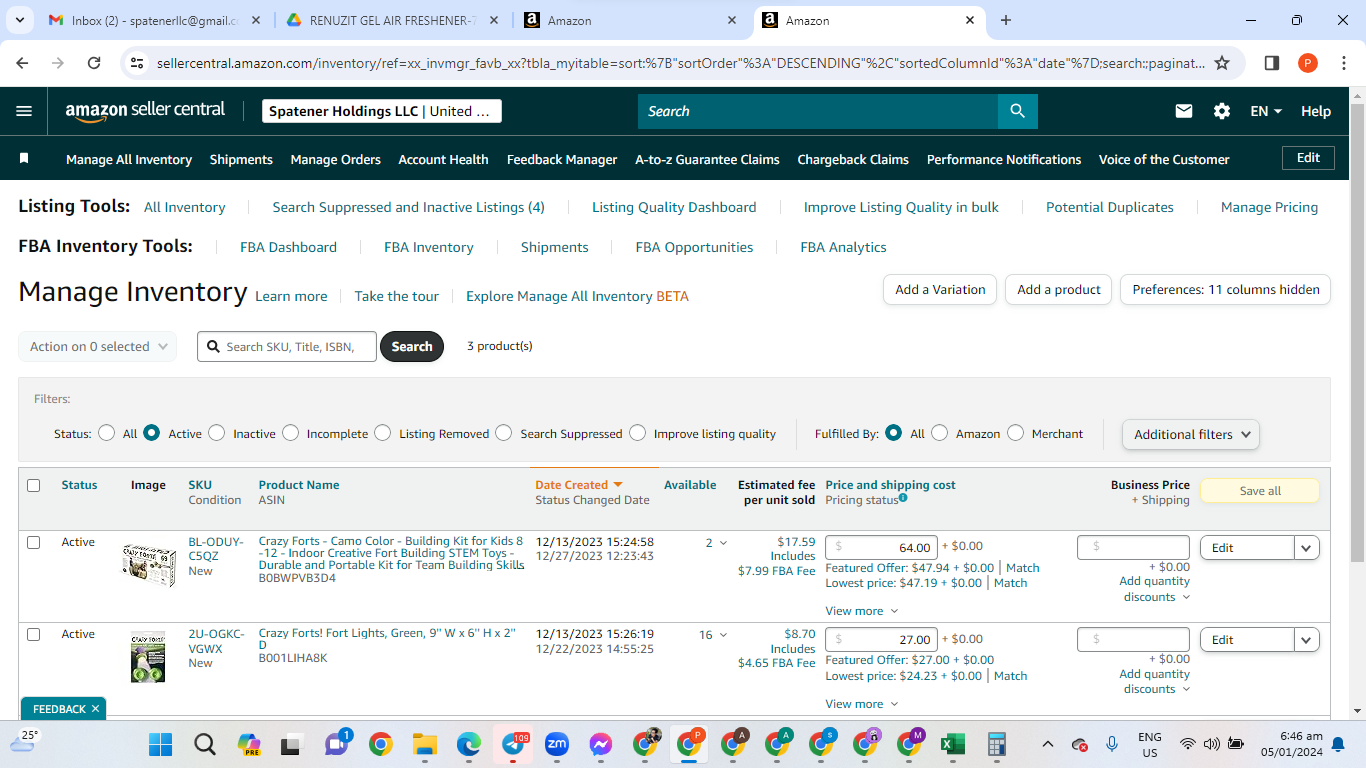
Task: Open the Spatener Holdings LLC account switcher
Action: point(382,111)
